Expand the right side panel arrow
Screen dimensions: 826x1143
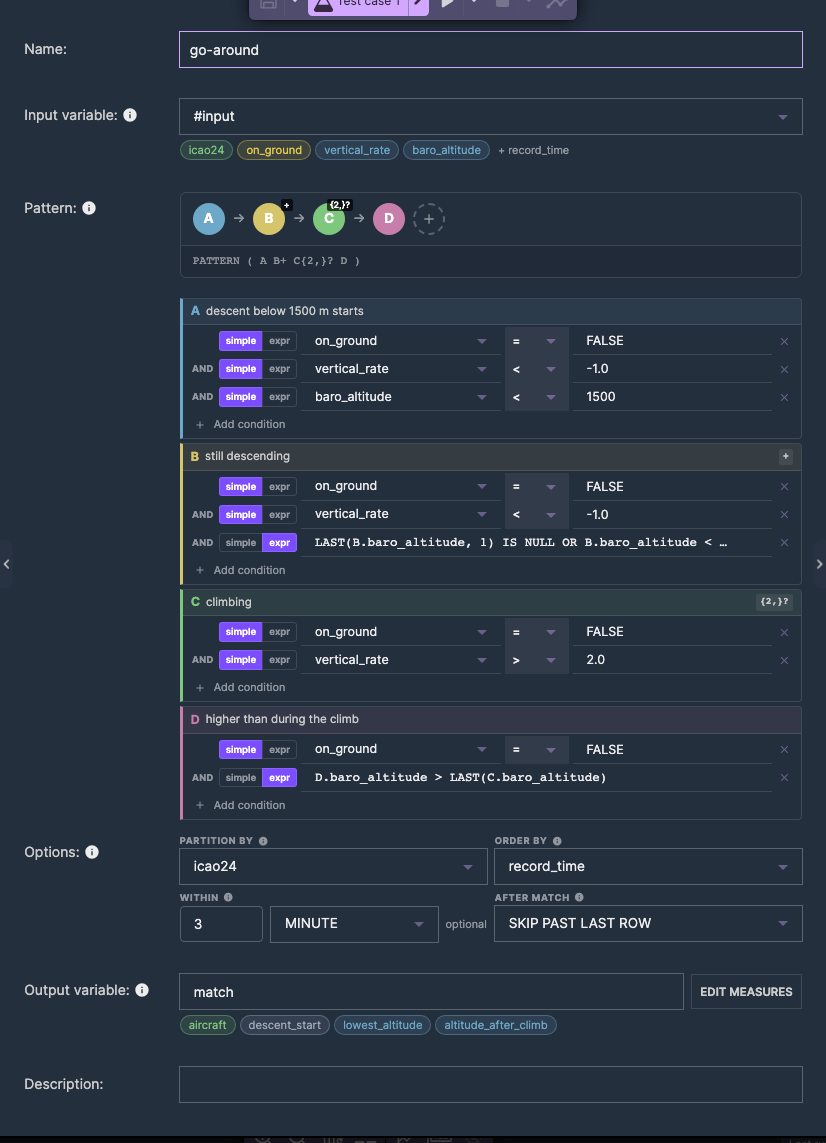pyautogui.click(x=819, y=564)
